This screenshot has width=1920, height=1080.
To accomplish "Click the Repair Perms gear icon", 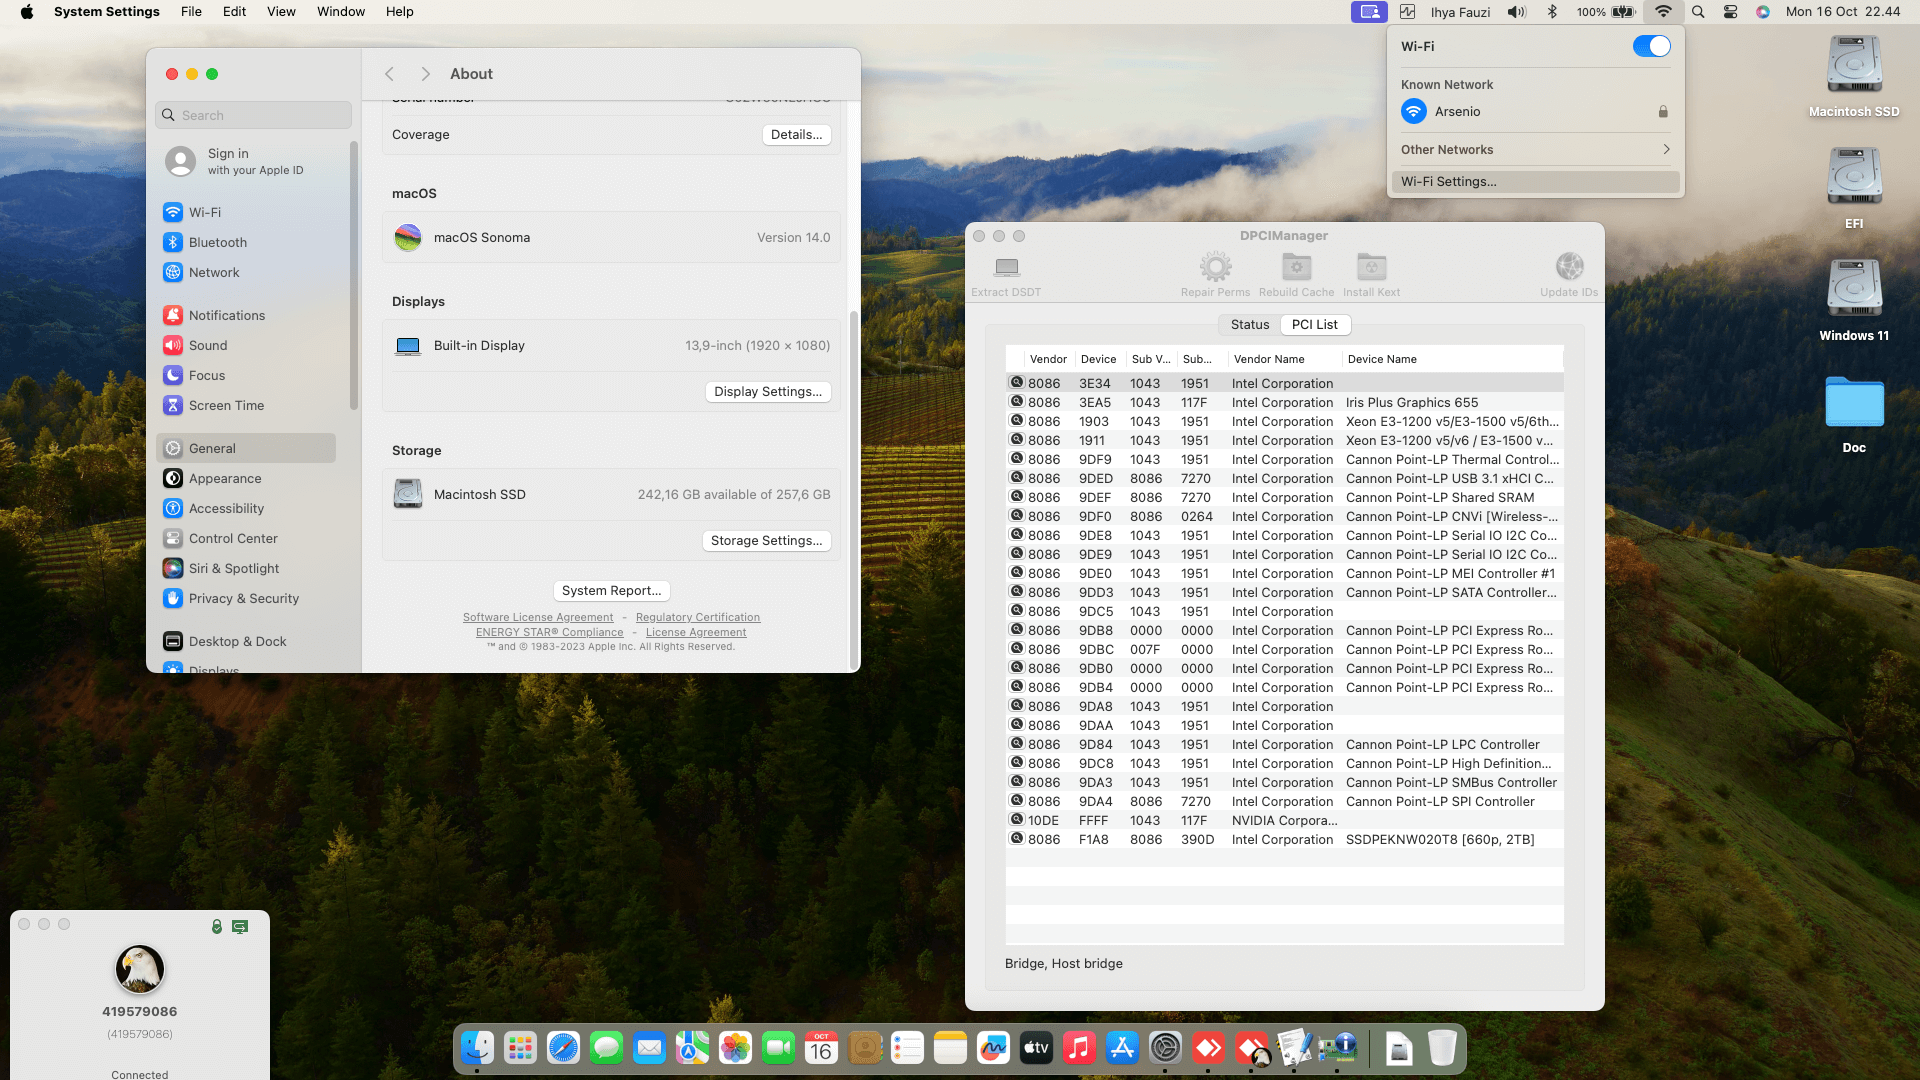I will click(x=1215, y=267).
